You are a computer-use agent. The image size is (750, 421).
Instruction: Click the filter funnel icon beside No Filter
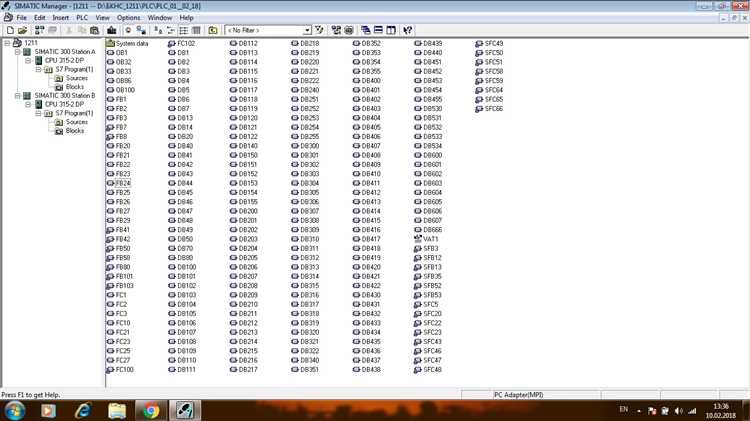click(x=320, y=30)
